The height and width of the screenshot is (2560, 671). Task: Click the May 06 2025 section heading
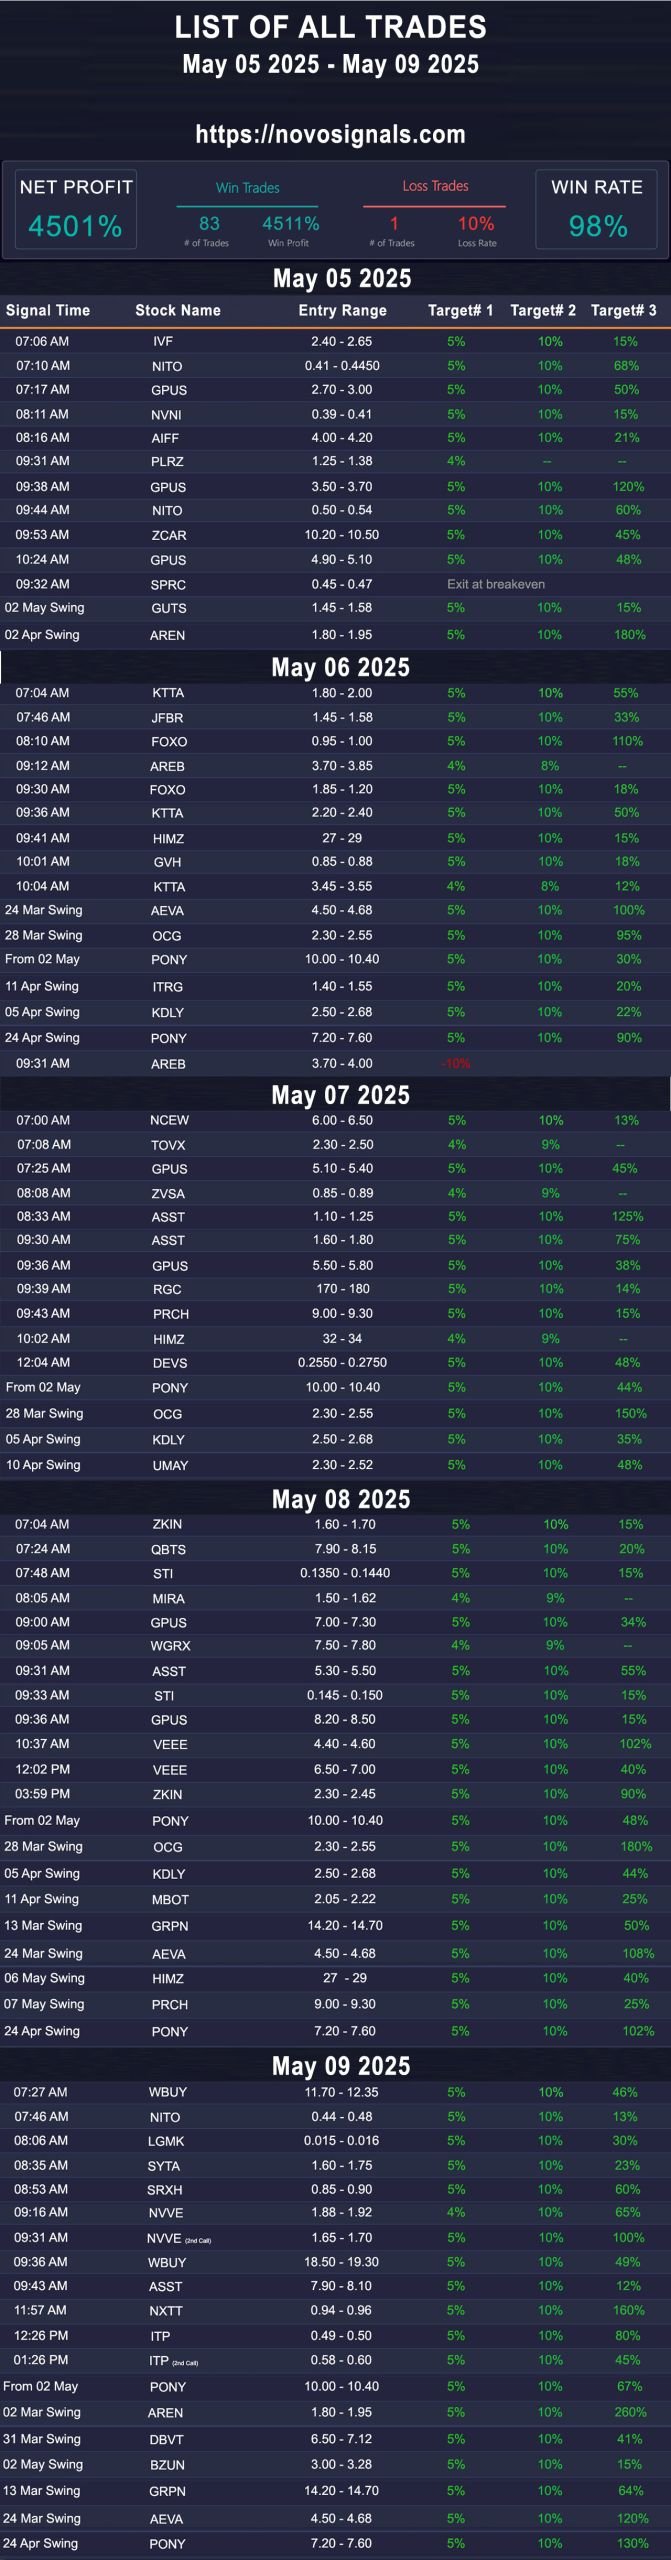point(341,667)
